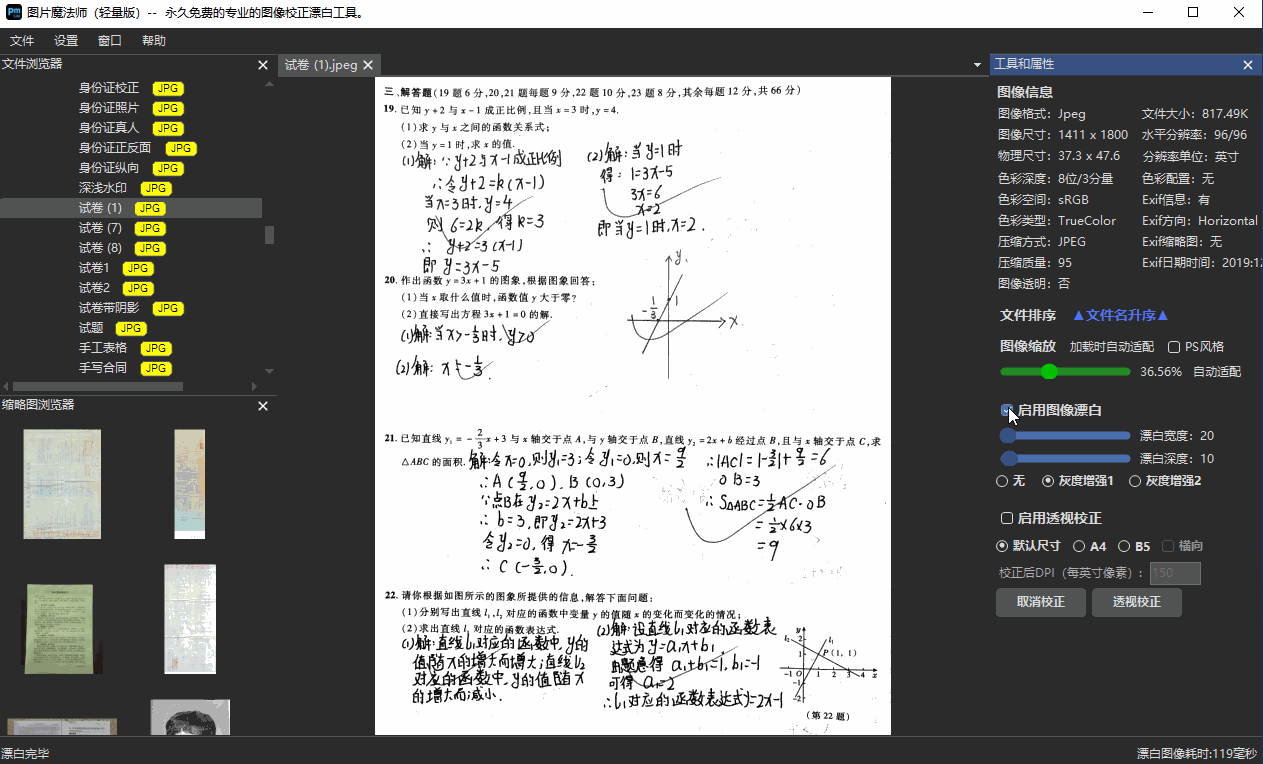Image resolution: width=1263 pixels, height=764 pixels.
Task: Click the JPG badge beside 手写合同
Action: pyautogui.click(x=155, y=368)
